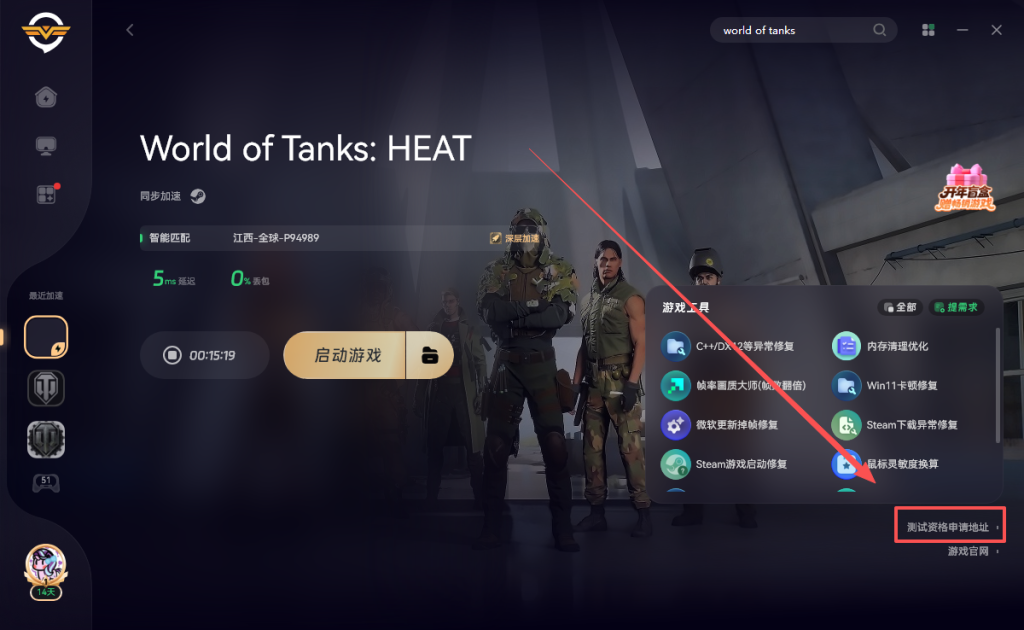The image size is (1024, 630).
Task: Click the C++/DX12 repair tool icon
Action: click(675, 346)
